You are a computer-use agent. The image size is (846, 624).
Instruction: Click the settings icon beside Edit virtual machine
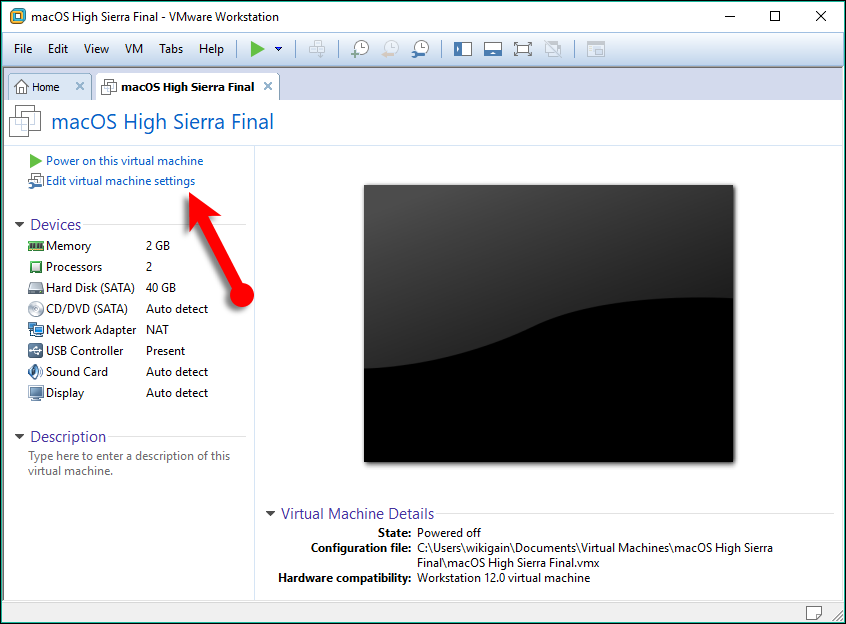tap(36, 181)
